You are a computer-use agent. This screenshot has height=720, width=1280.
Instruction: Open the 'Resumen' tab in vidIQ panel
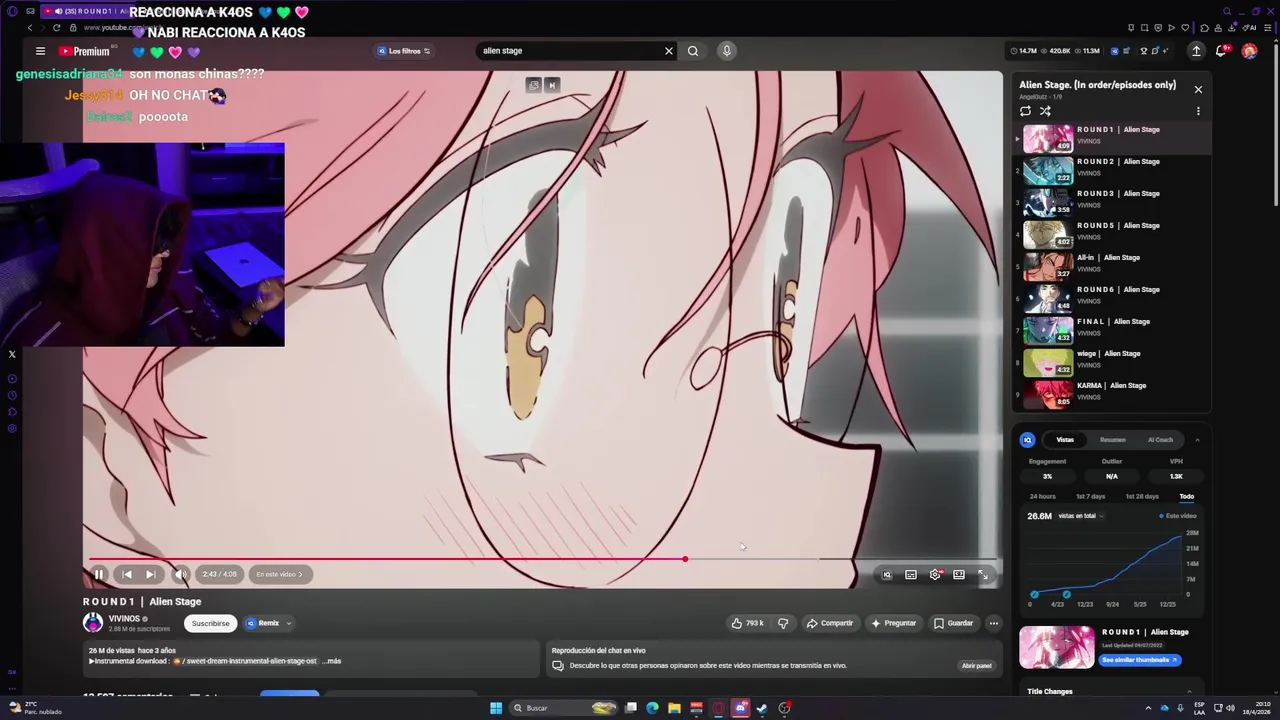pyautogui.click(x=1112, y=440)
